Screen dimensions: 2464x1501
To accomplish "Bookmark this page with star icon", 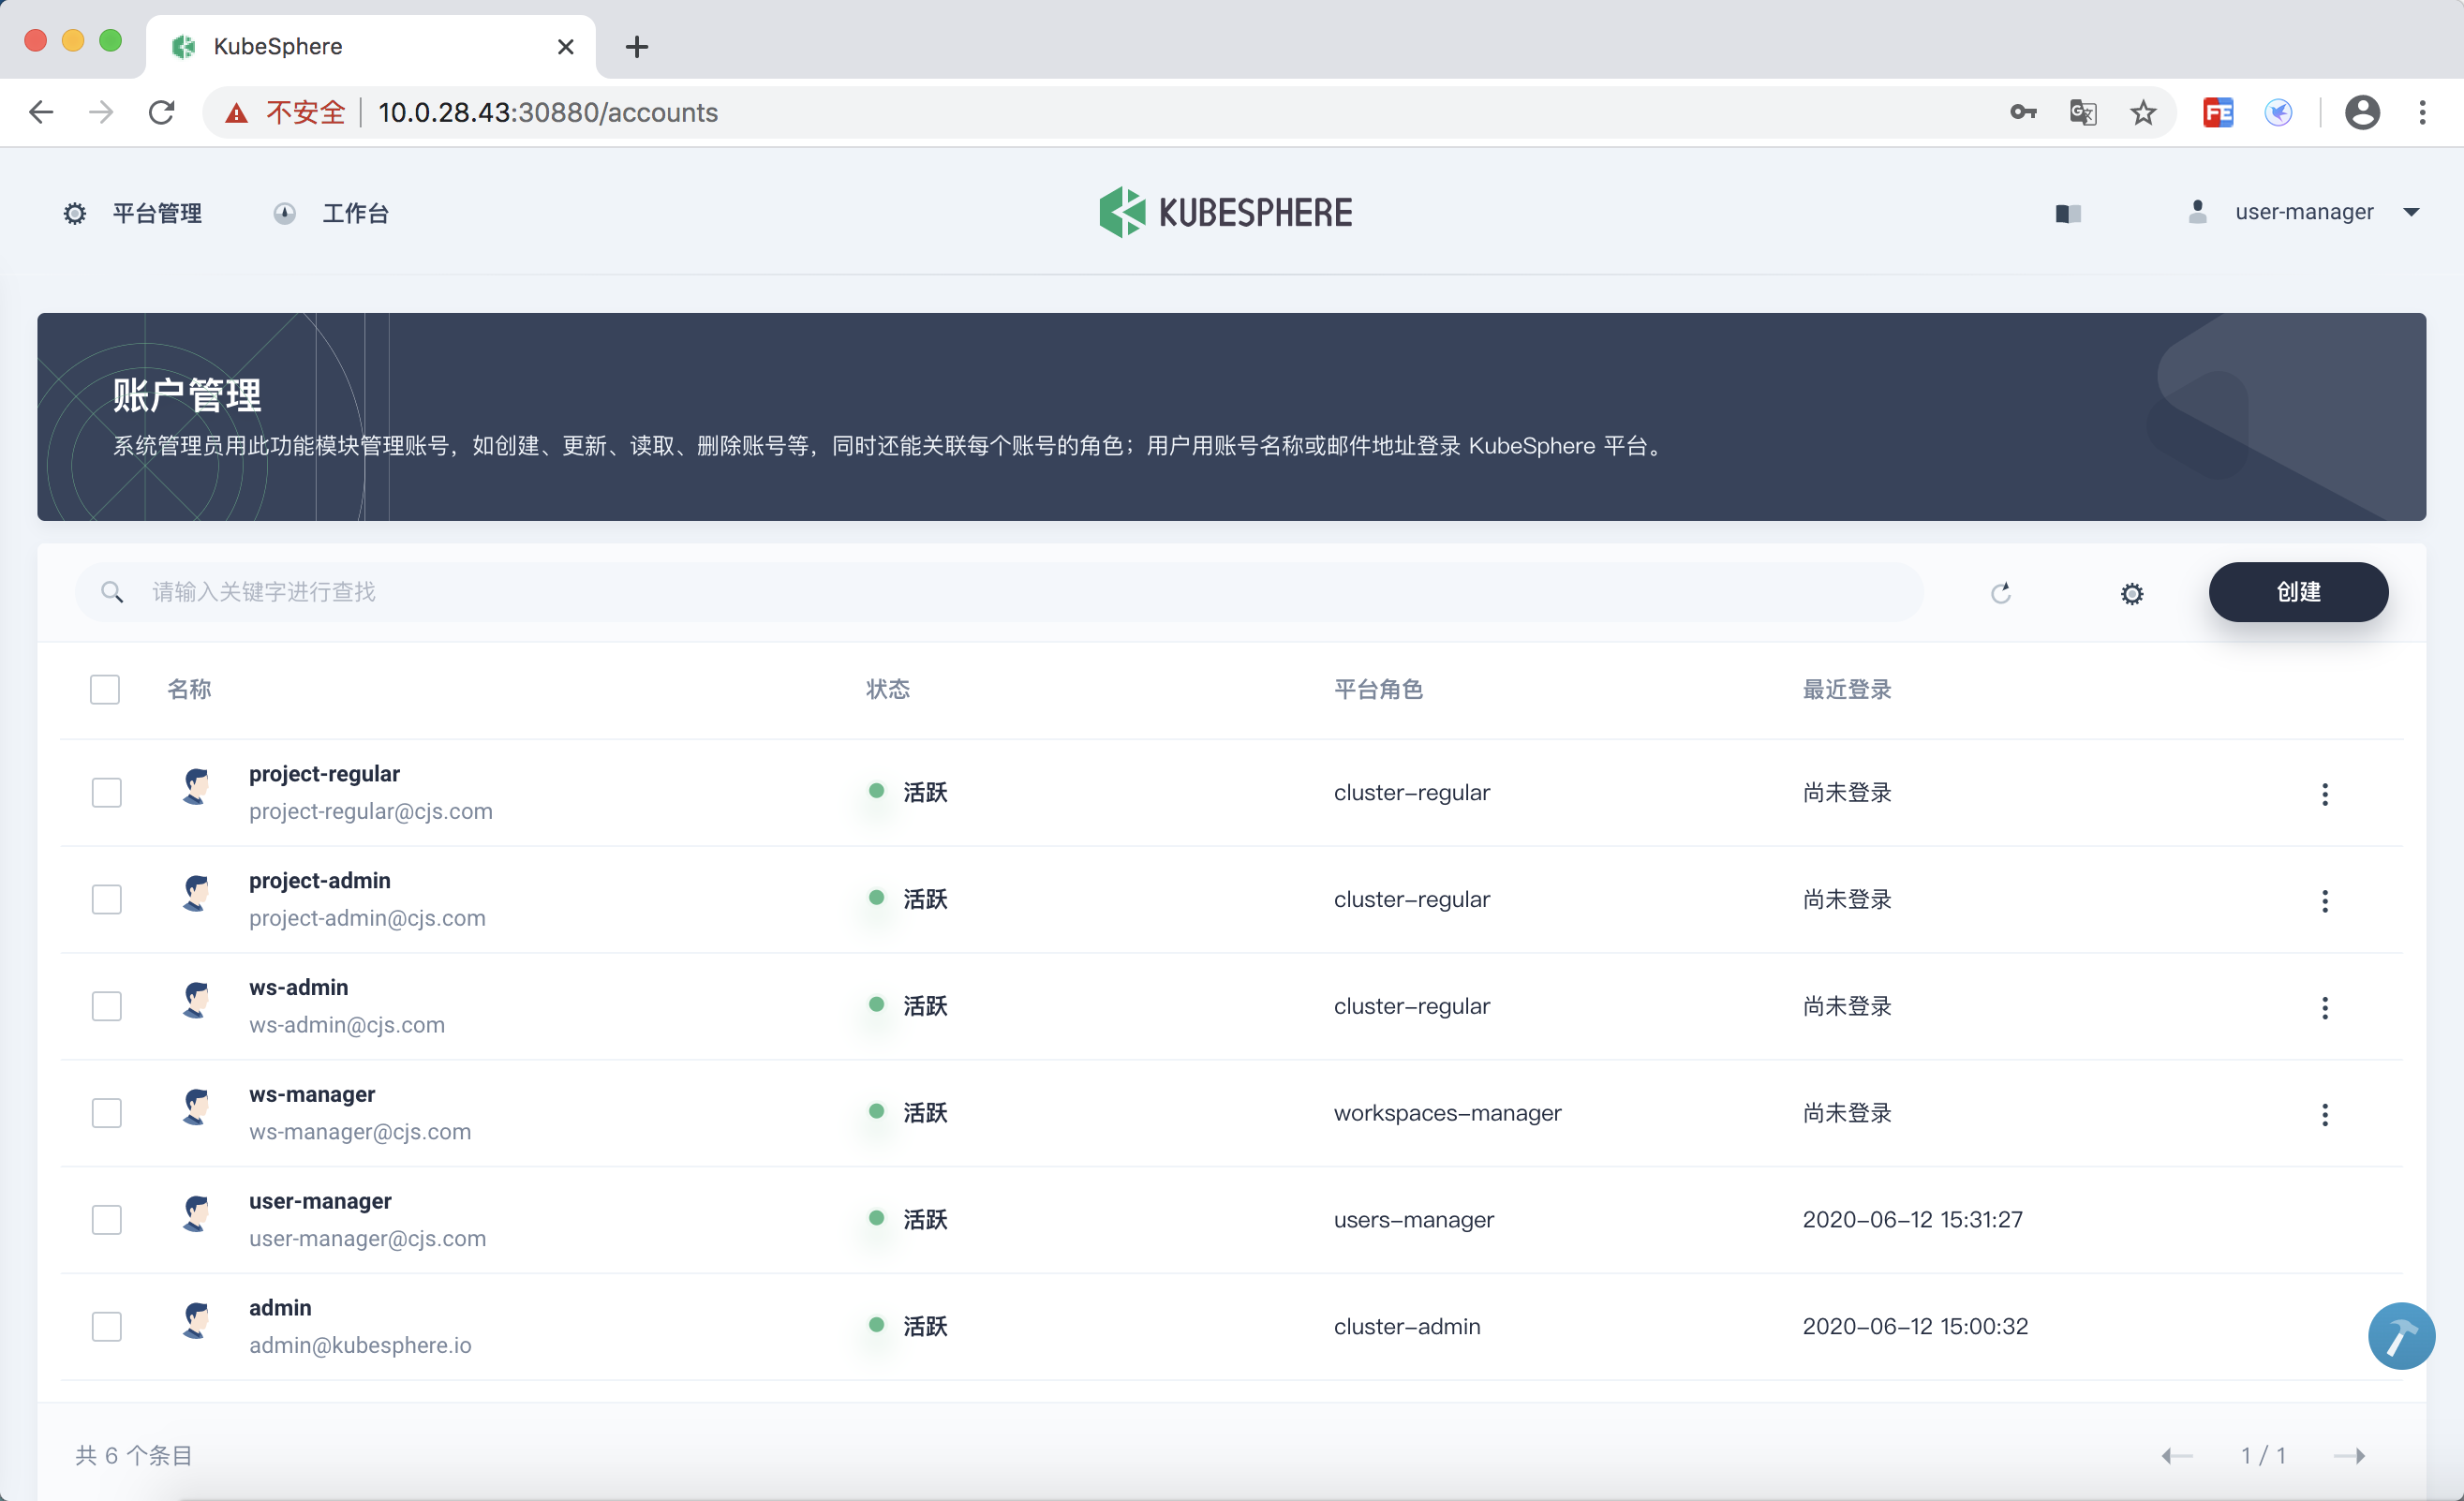I will pos(2143,112).
